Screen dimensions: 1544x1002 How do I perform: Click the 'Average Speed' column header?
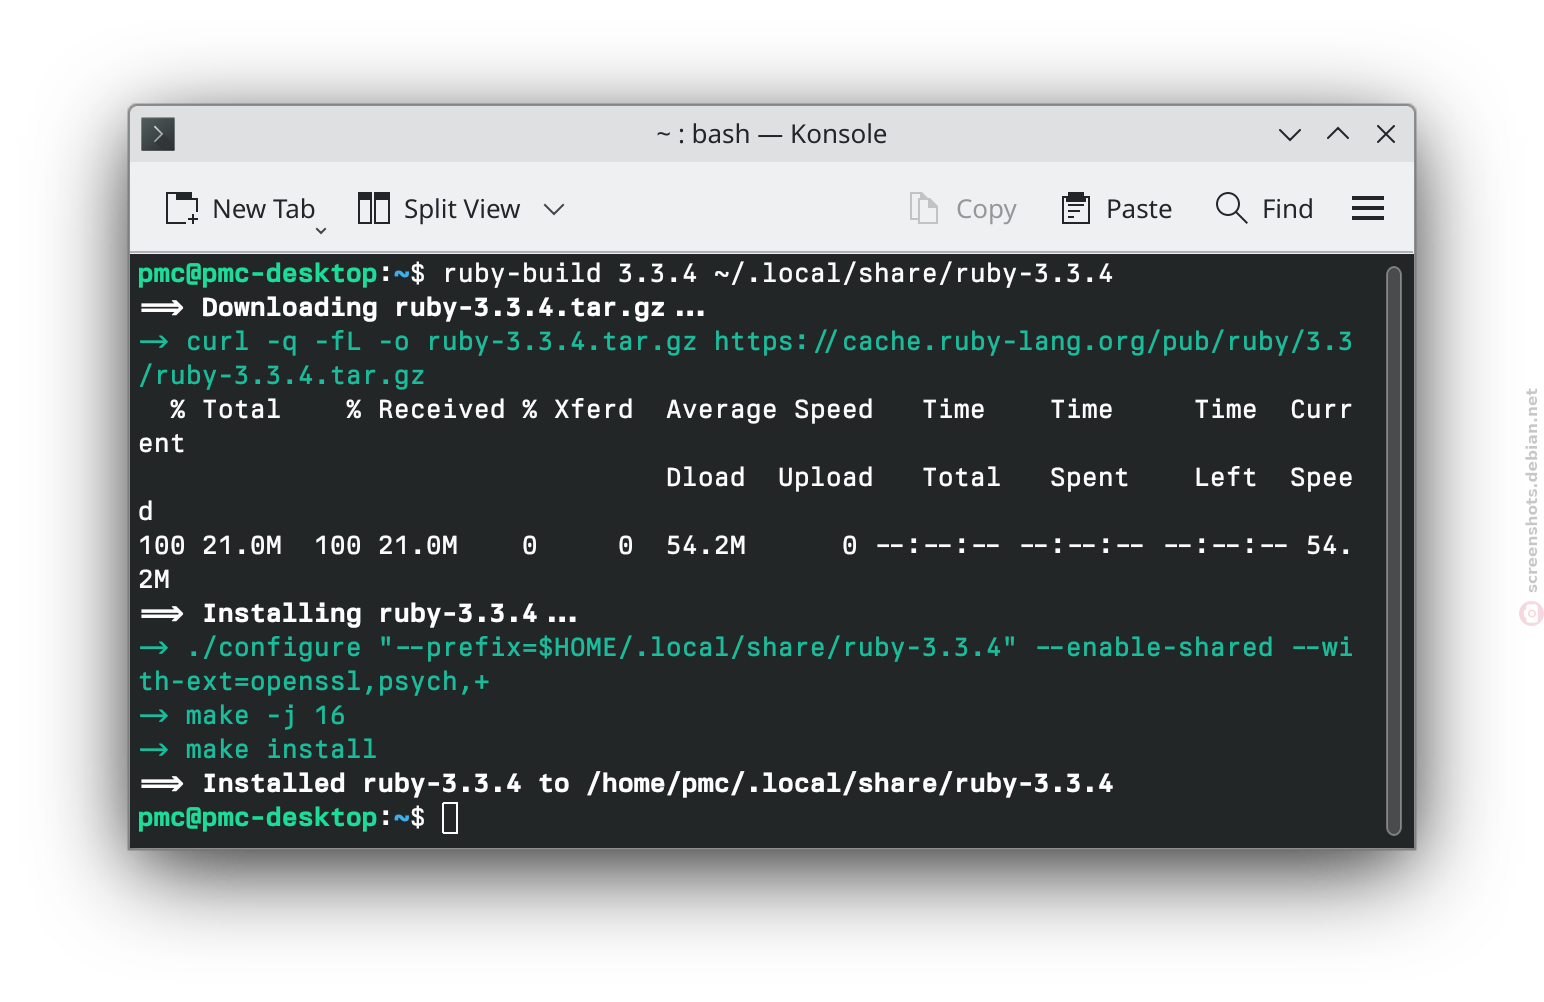(x=770, y=409)
